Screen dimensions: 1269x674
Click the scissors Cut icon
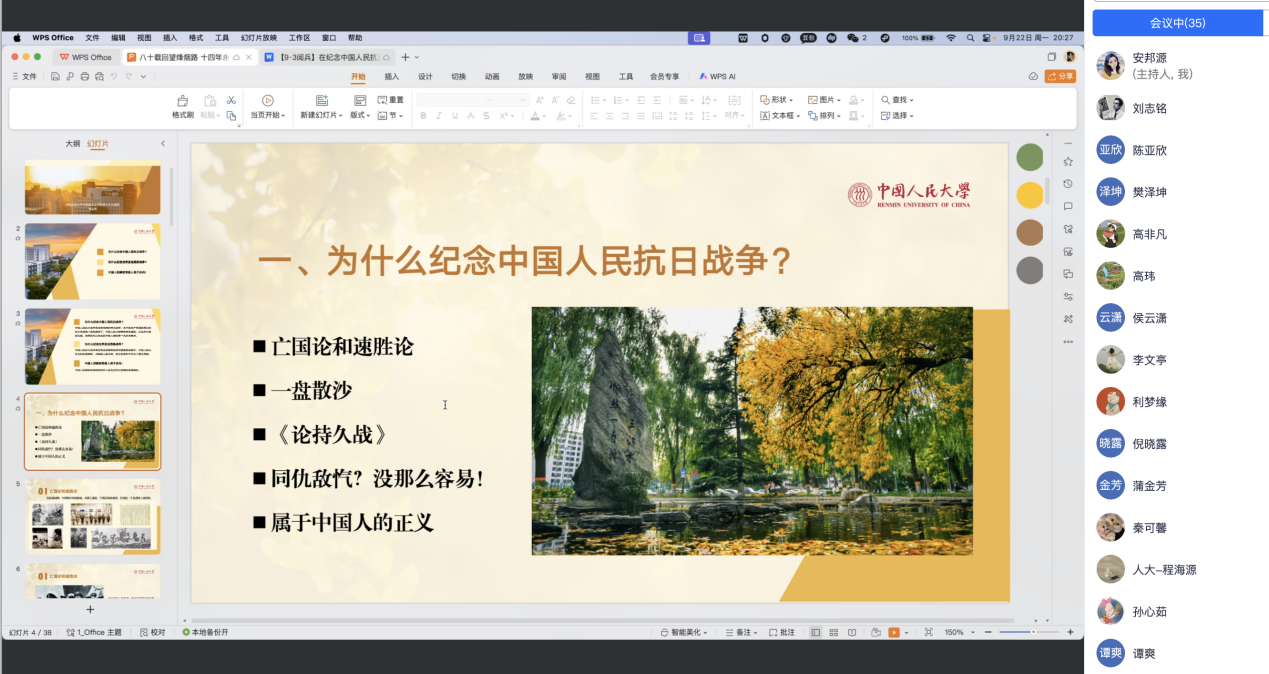(x=231, y=100)
